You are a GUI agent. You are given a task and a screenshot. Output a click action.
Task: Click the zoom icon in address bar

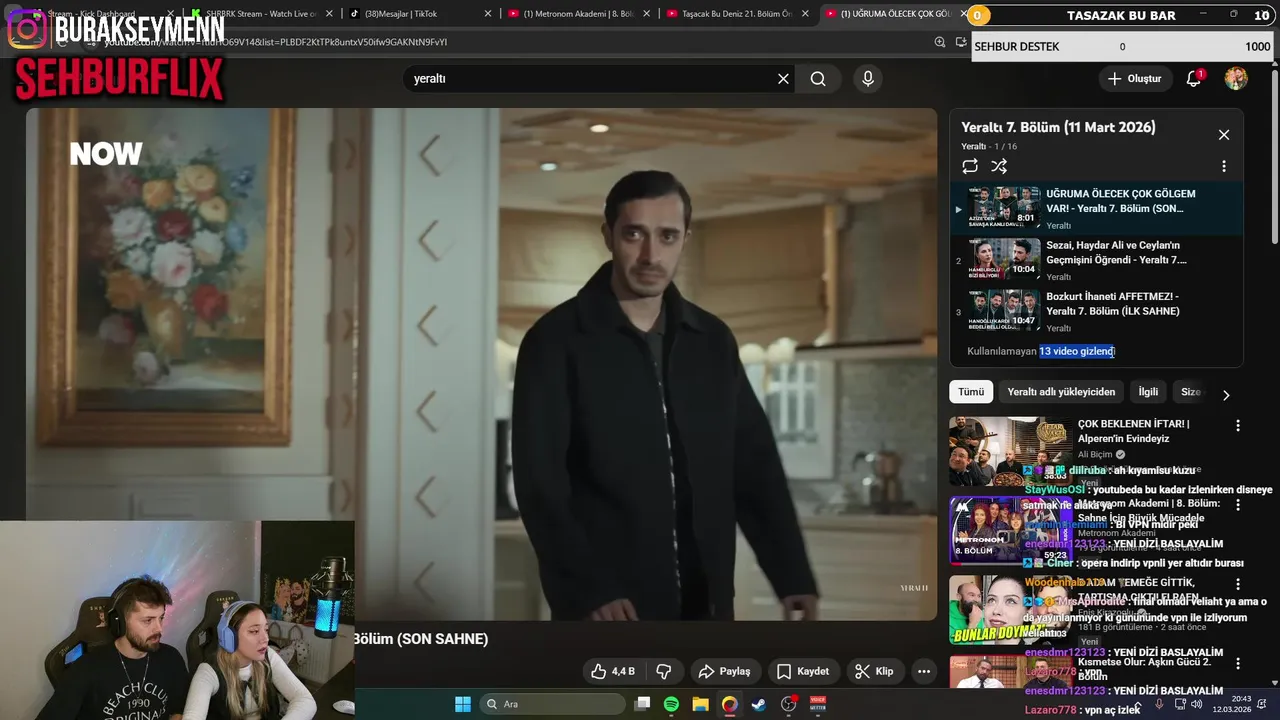[x=940, y=42]
